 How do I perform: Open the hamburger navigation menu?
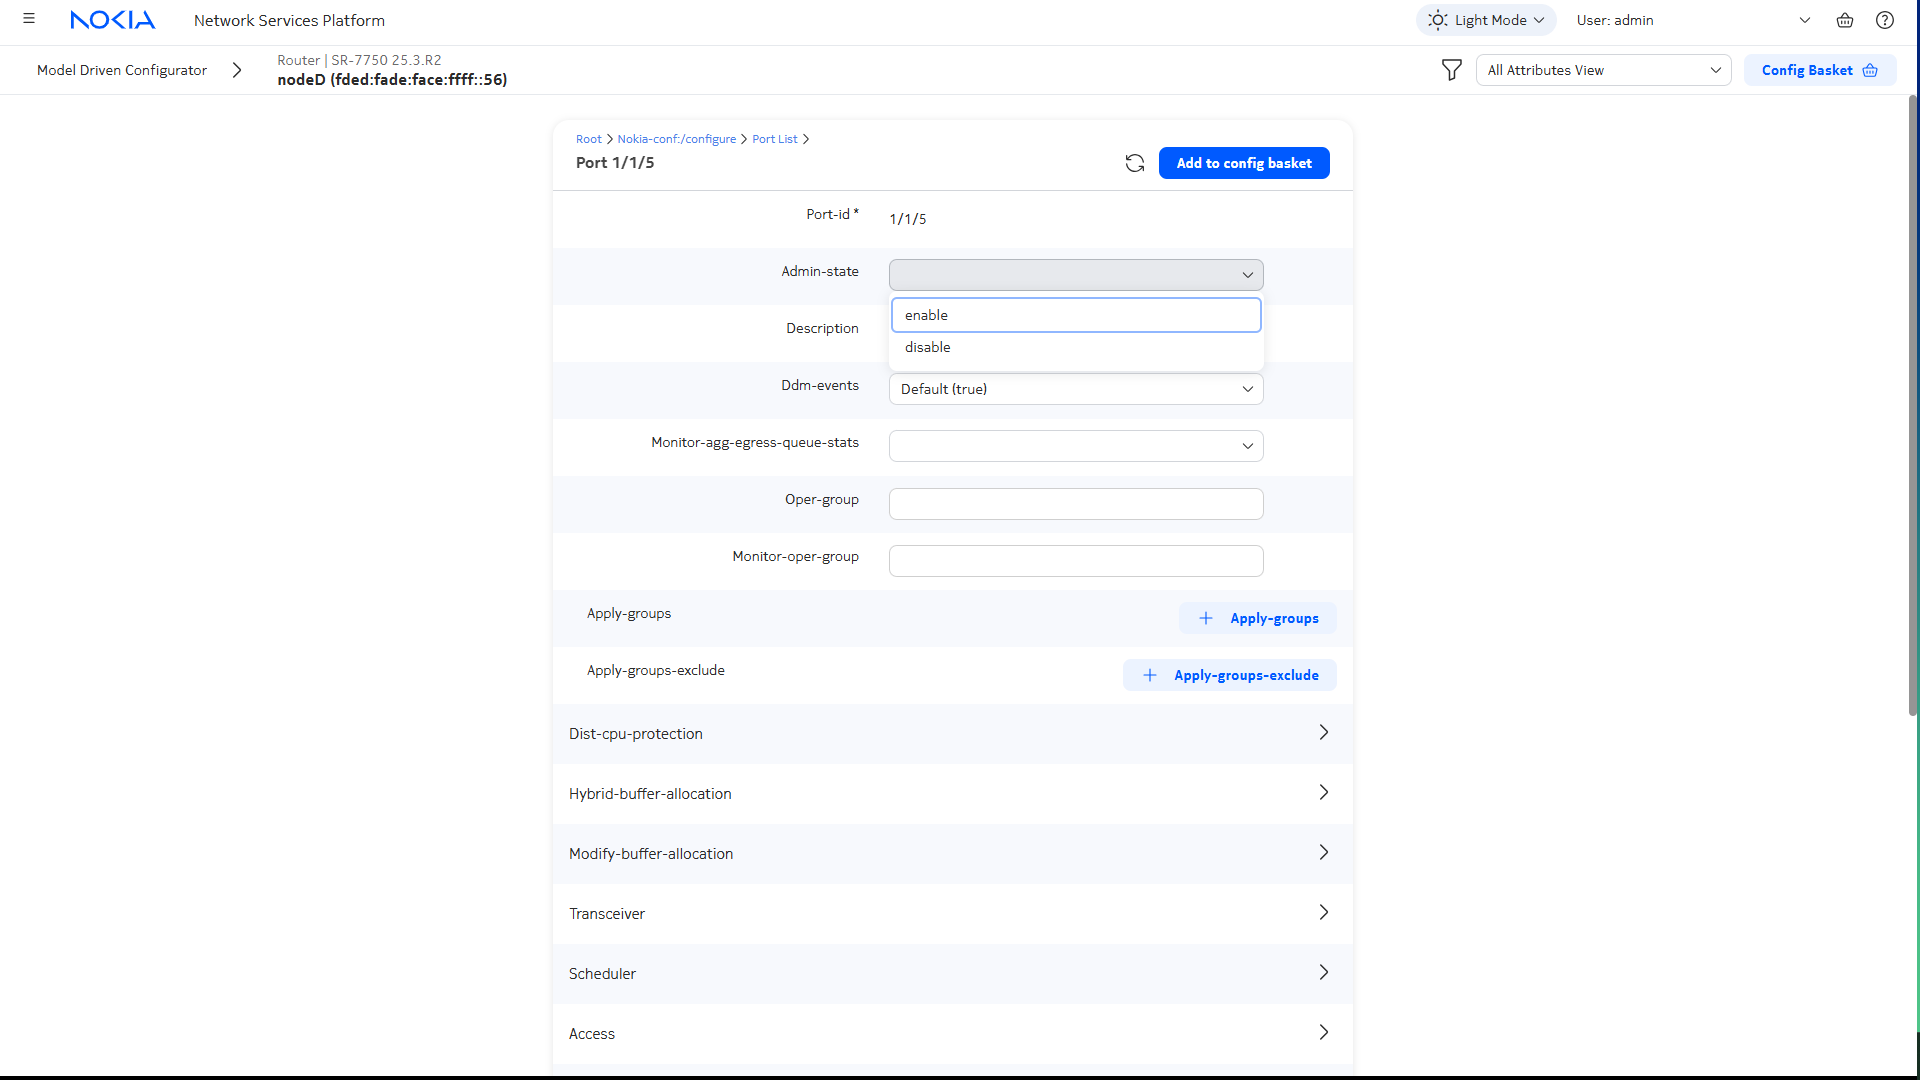[29, 19]
